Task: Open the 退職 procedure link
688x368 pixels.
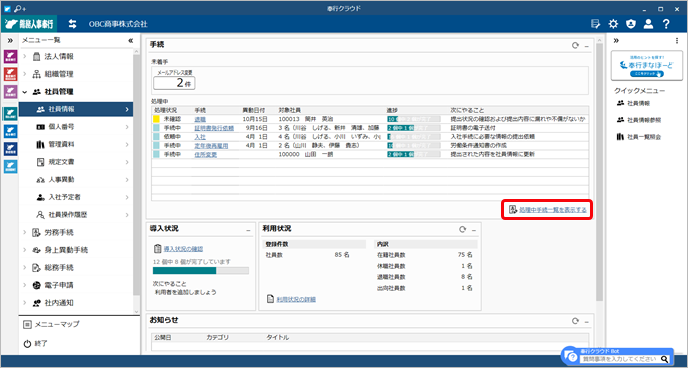Action: (x=200, y=119)
